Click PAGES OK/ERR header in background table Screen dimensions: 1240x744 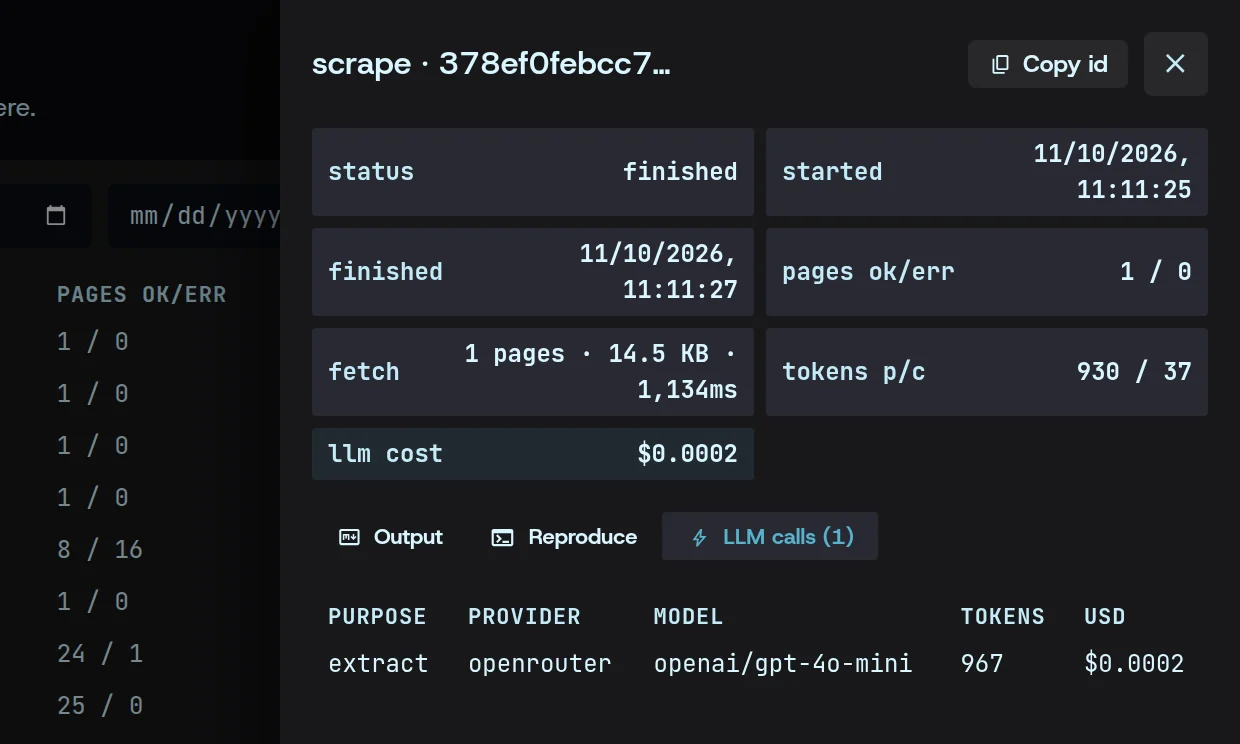pos(141,294)
